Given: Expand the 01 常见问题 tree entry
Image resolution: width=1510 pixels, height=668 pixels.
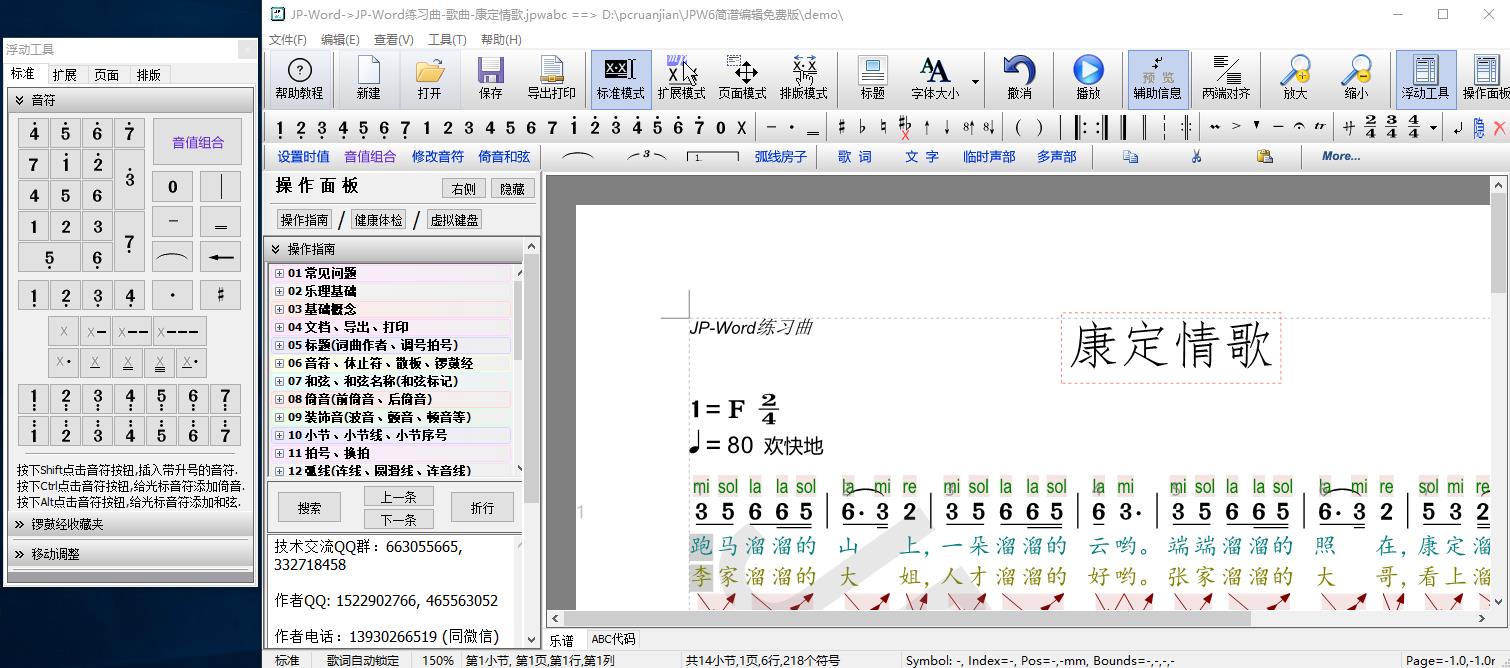Looking at the screenshot, I should [x=278, y=272].
